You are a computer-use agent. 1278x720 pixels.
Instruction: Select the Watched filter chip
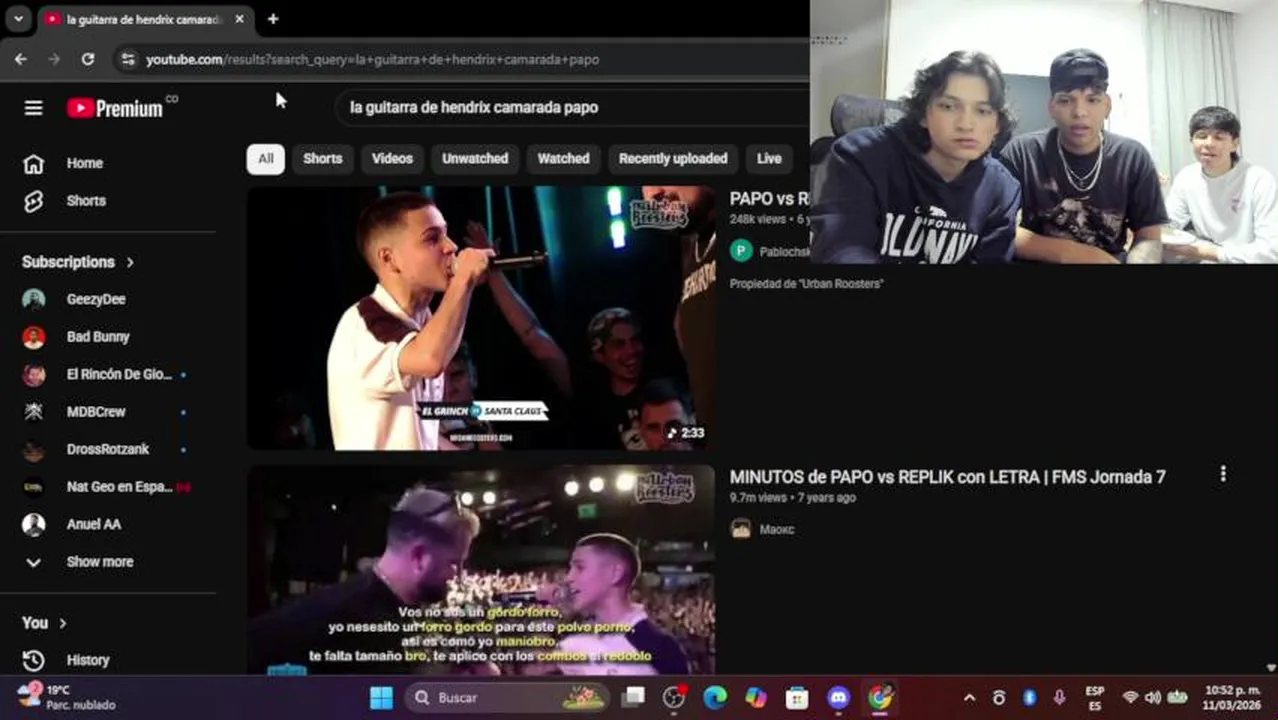pos(563,159)
